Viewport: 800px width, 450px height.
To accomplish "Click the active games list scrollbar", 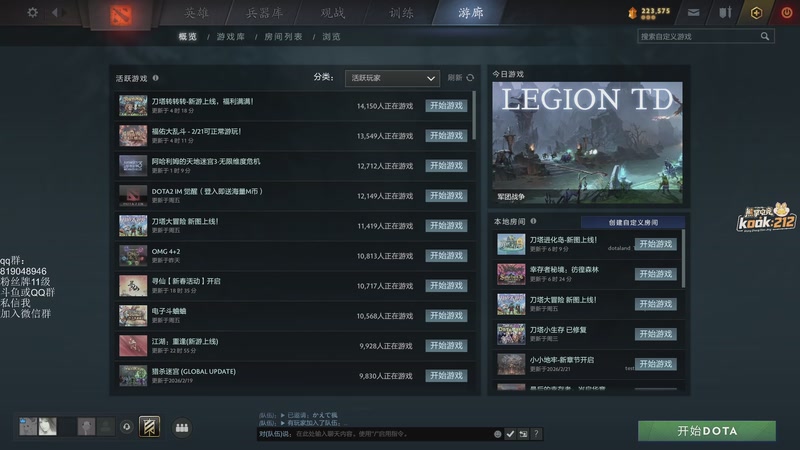I will (x=474, y=116).
